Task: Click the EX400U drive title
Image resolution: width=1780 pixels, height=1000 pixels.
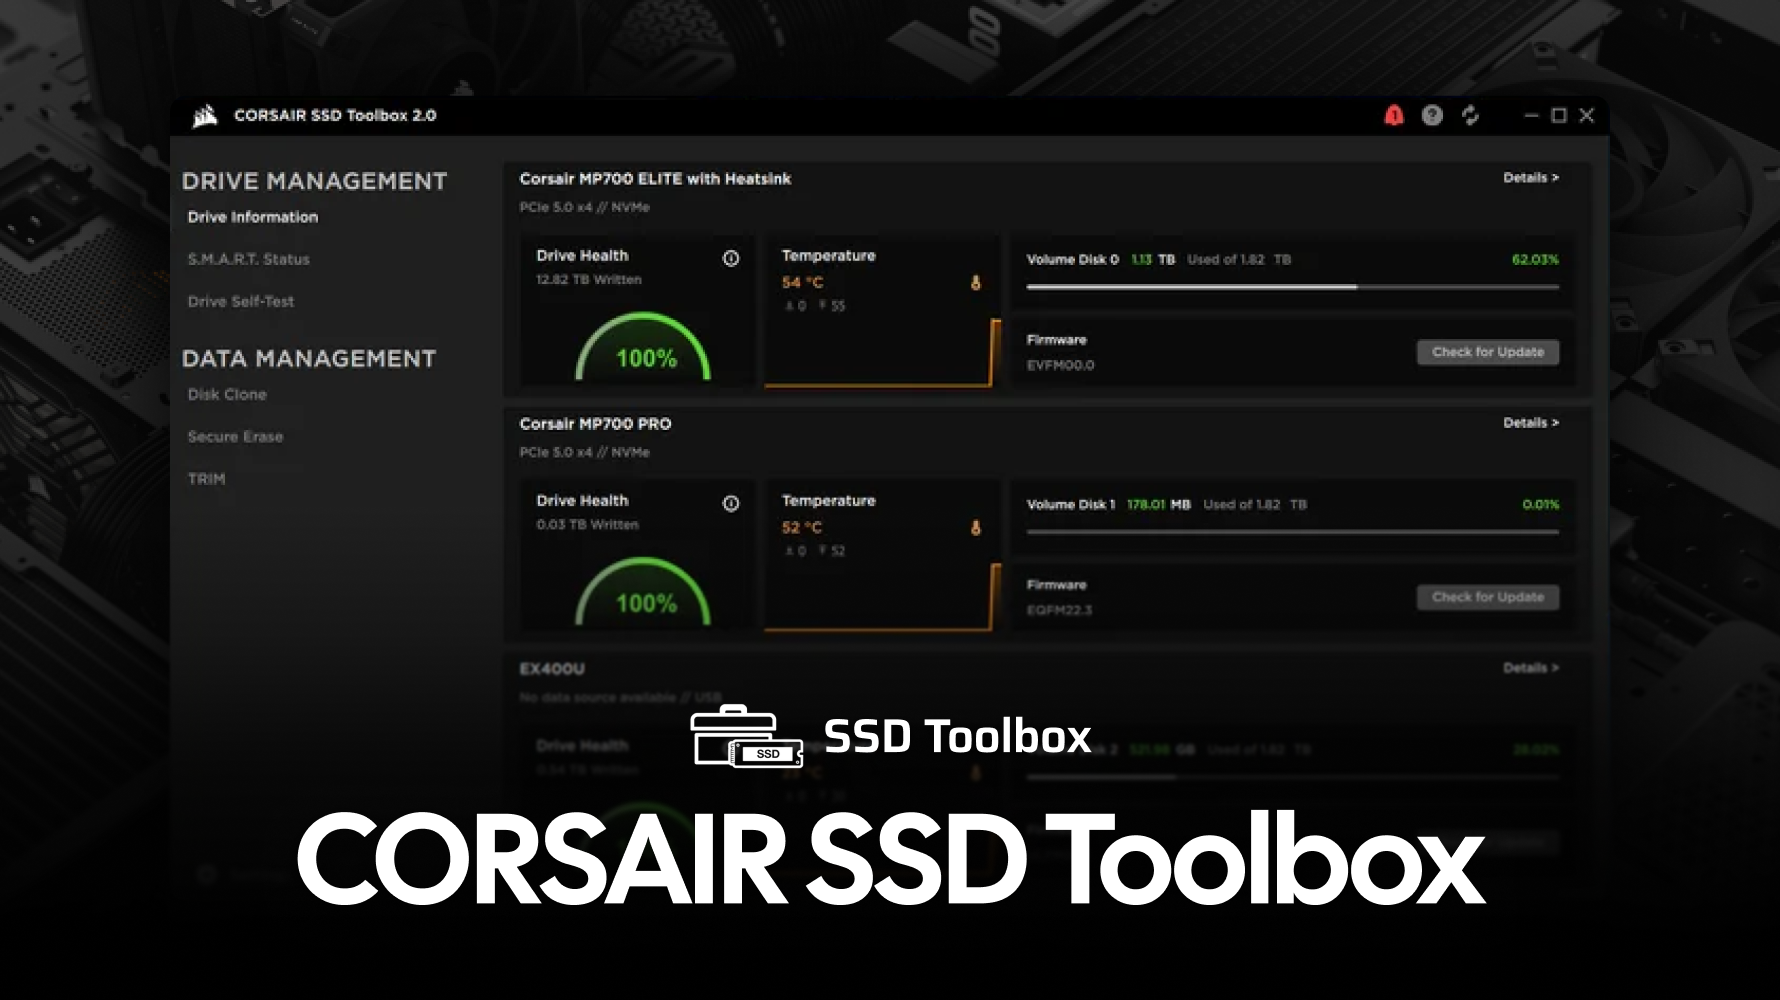Action: pos(552,669)
